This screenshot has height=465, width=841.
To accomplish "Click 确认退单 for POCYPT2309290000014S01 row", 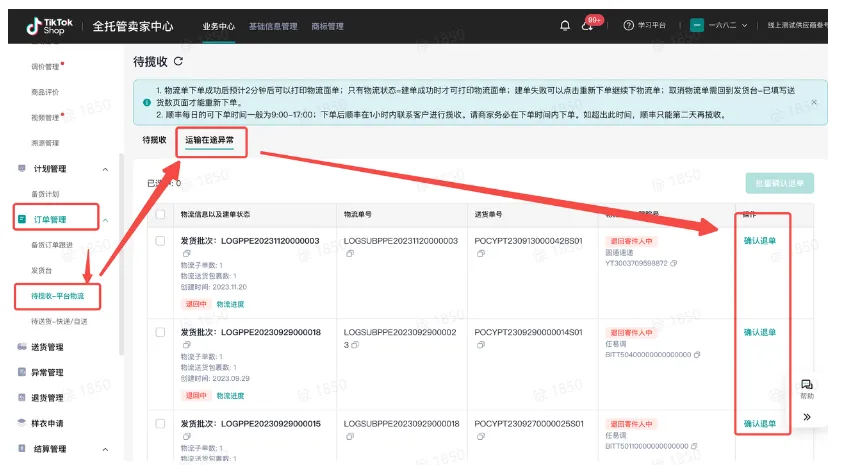I will 759,332.
